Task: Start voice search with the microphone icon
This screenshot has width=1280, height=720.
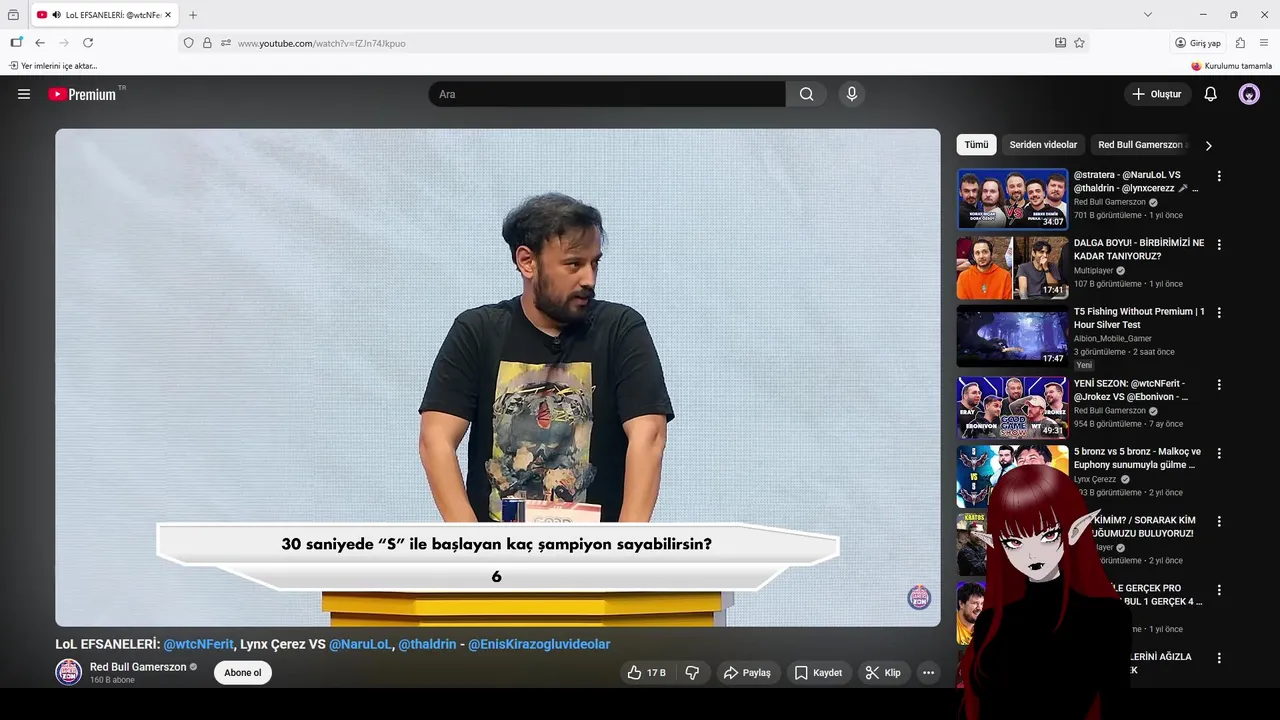Action: coord(852,94)
